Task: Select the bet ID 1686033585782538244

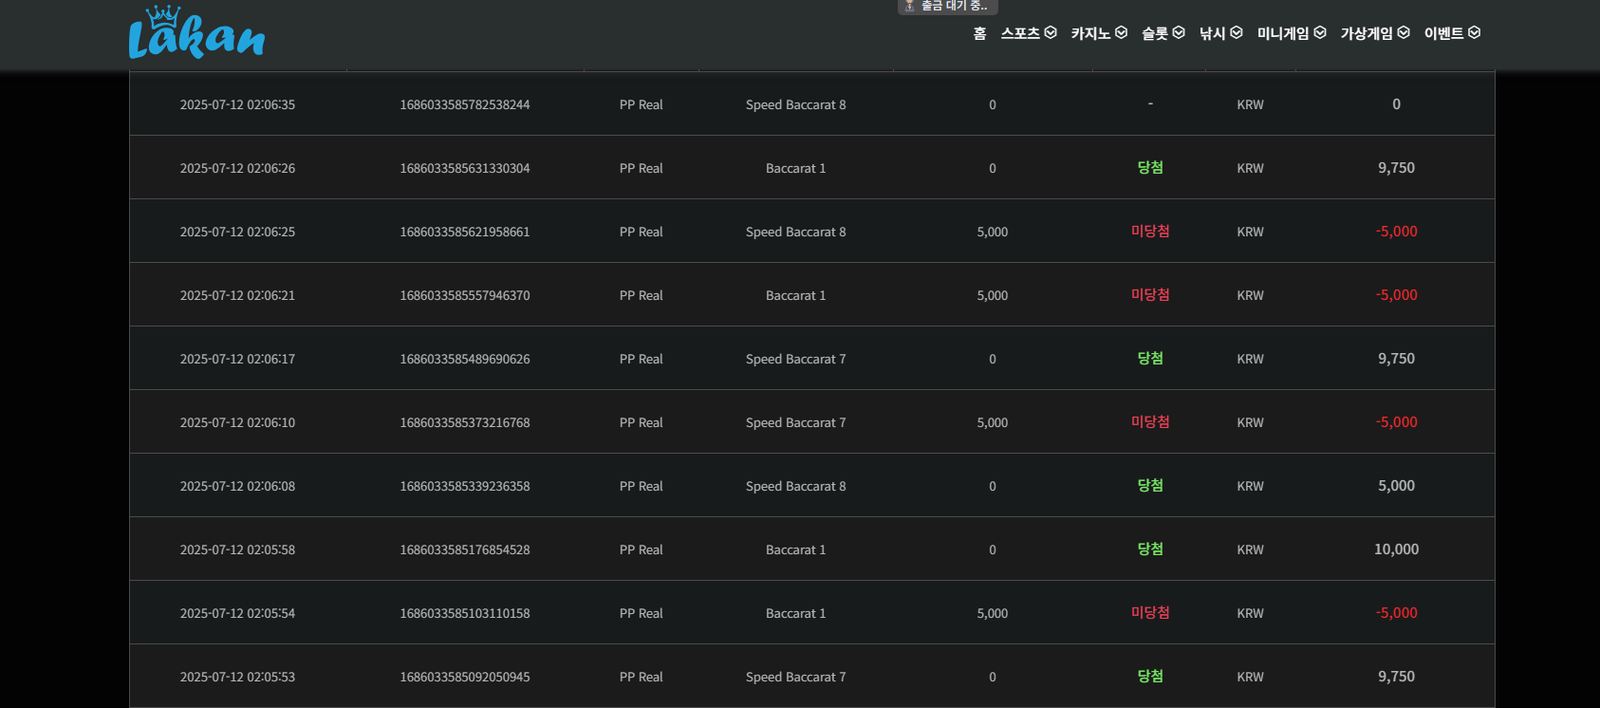Action: (465, 105)
